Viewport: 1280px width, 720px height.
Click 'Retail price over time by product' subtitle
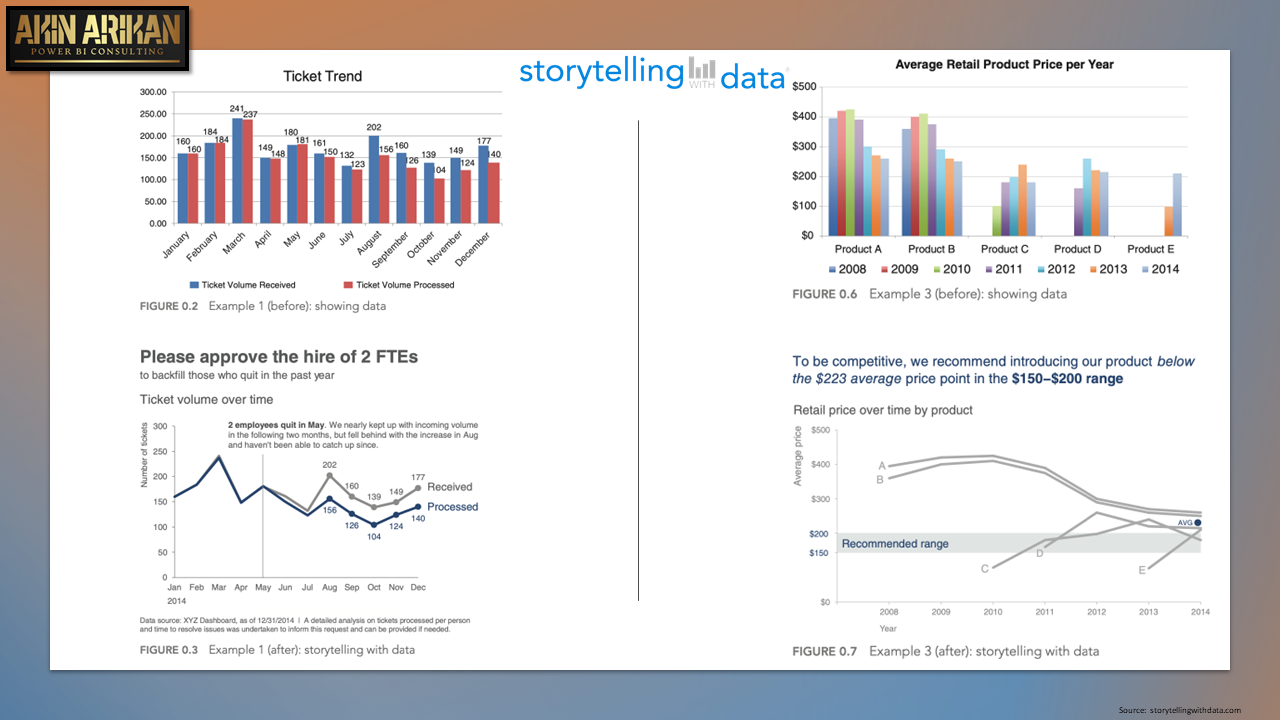pos(883,410)
